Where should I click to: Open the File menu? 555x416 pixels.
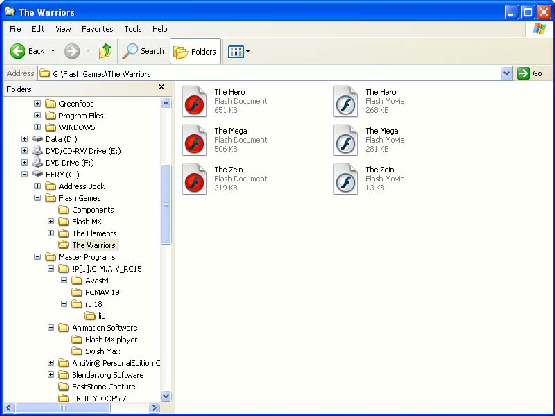tap(15, 29)
